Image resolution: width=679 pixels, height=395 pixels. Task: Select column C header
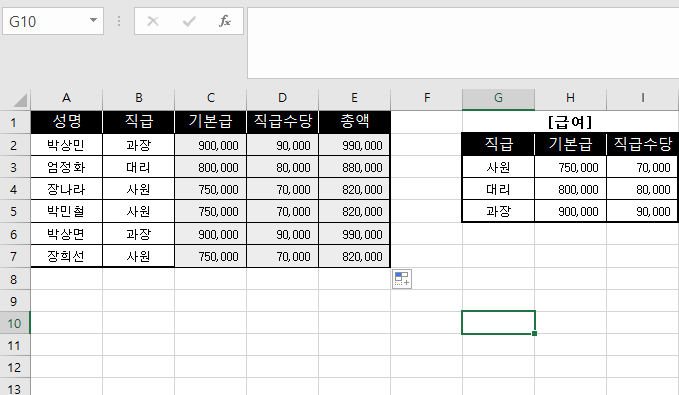coord(210,99)
